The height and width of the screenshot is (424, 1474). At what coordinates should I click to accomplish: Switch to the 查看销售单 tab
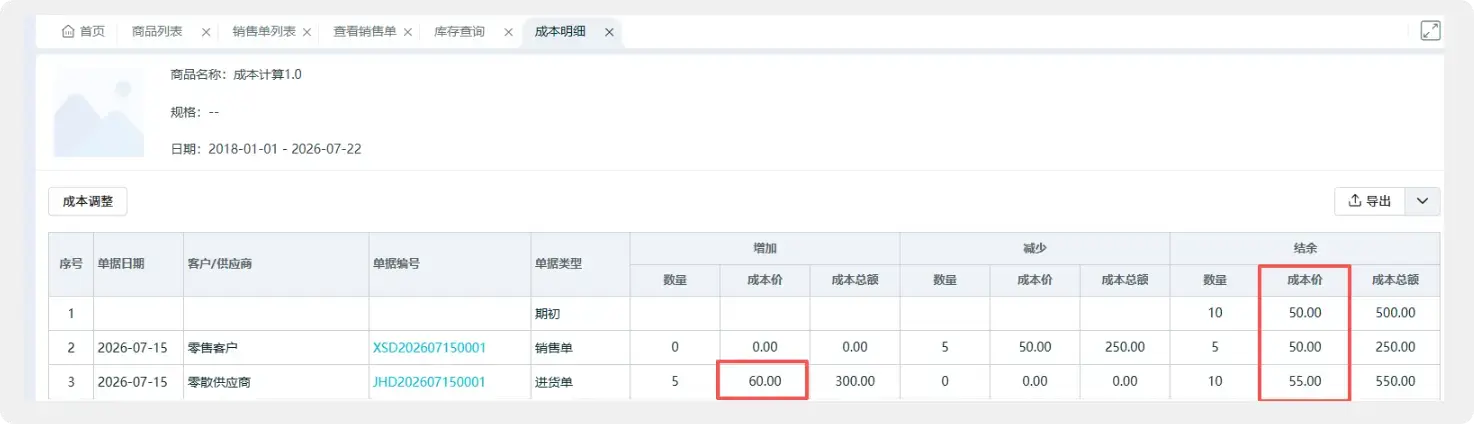(365, 32)
